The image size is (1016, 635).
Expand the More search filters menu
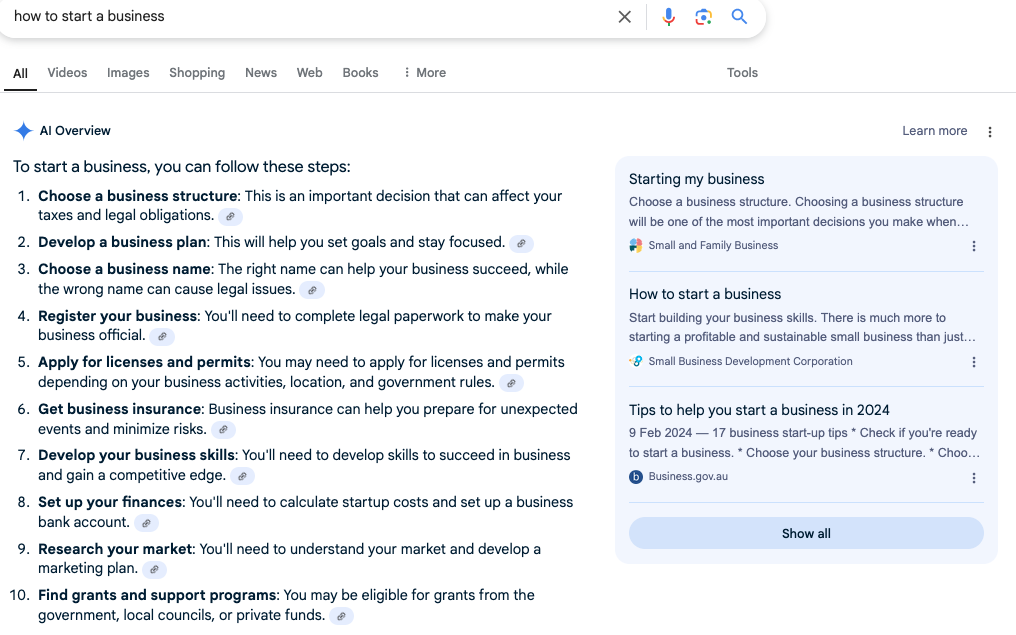pyautogui.click(x=424, y=73)
